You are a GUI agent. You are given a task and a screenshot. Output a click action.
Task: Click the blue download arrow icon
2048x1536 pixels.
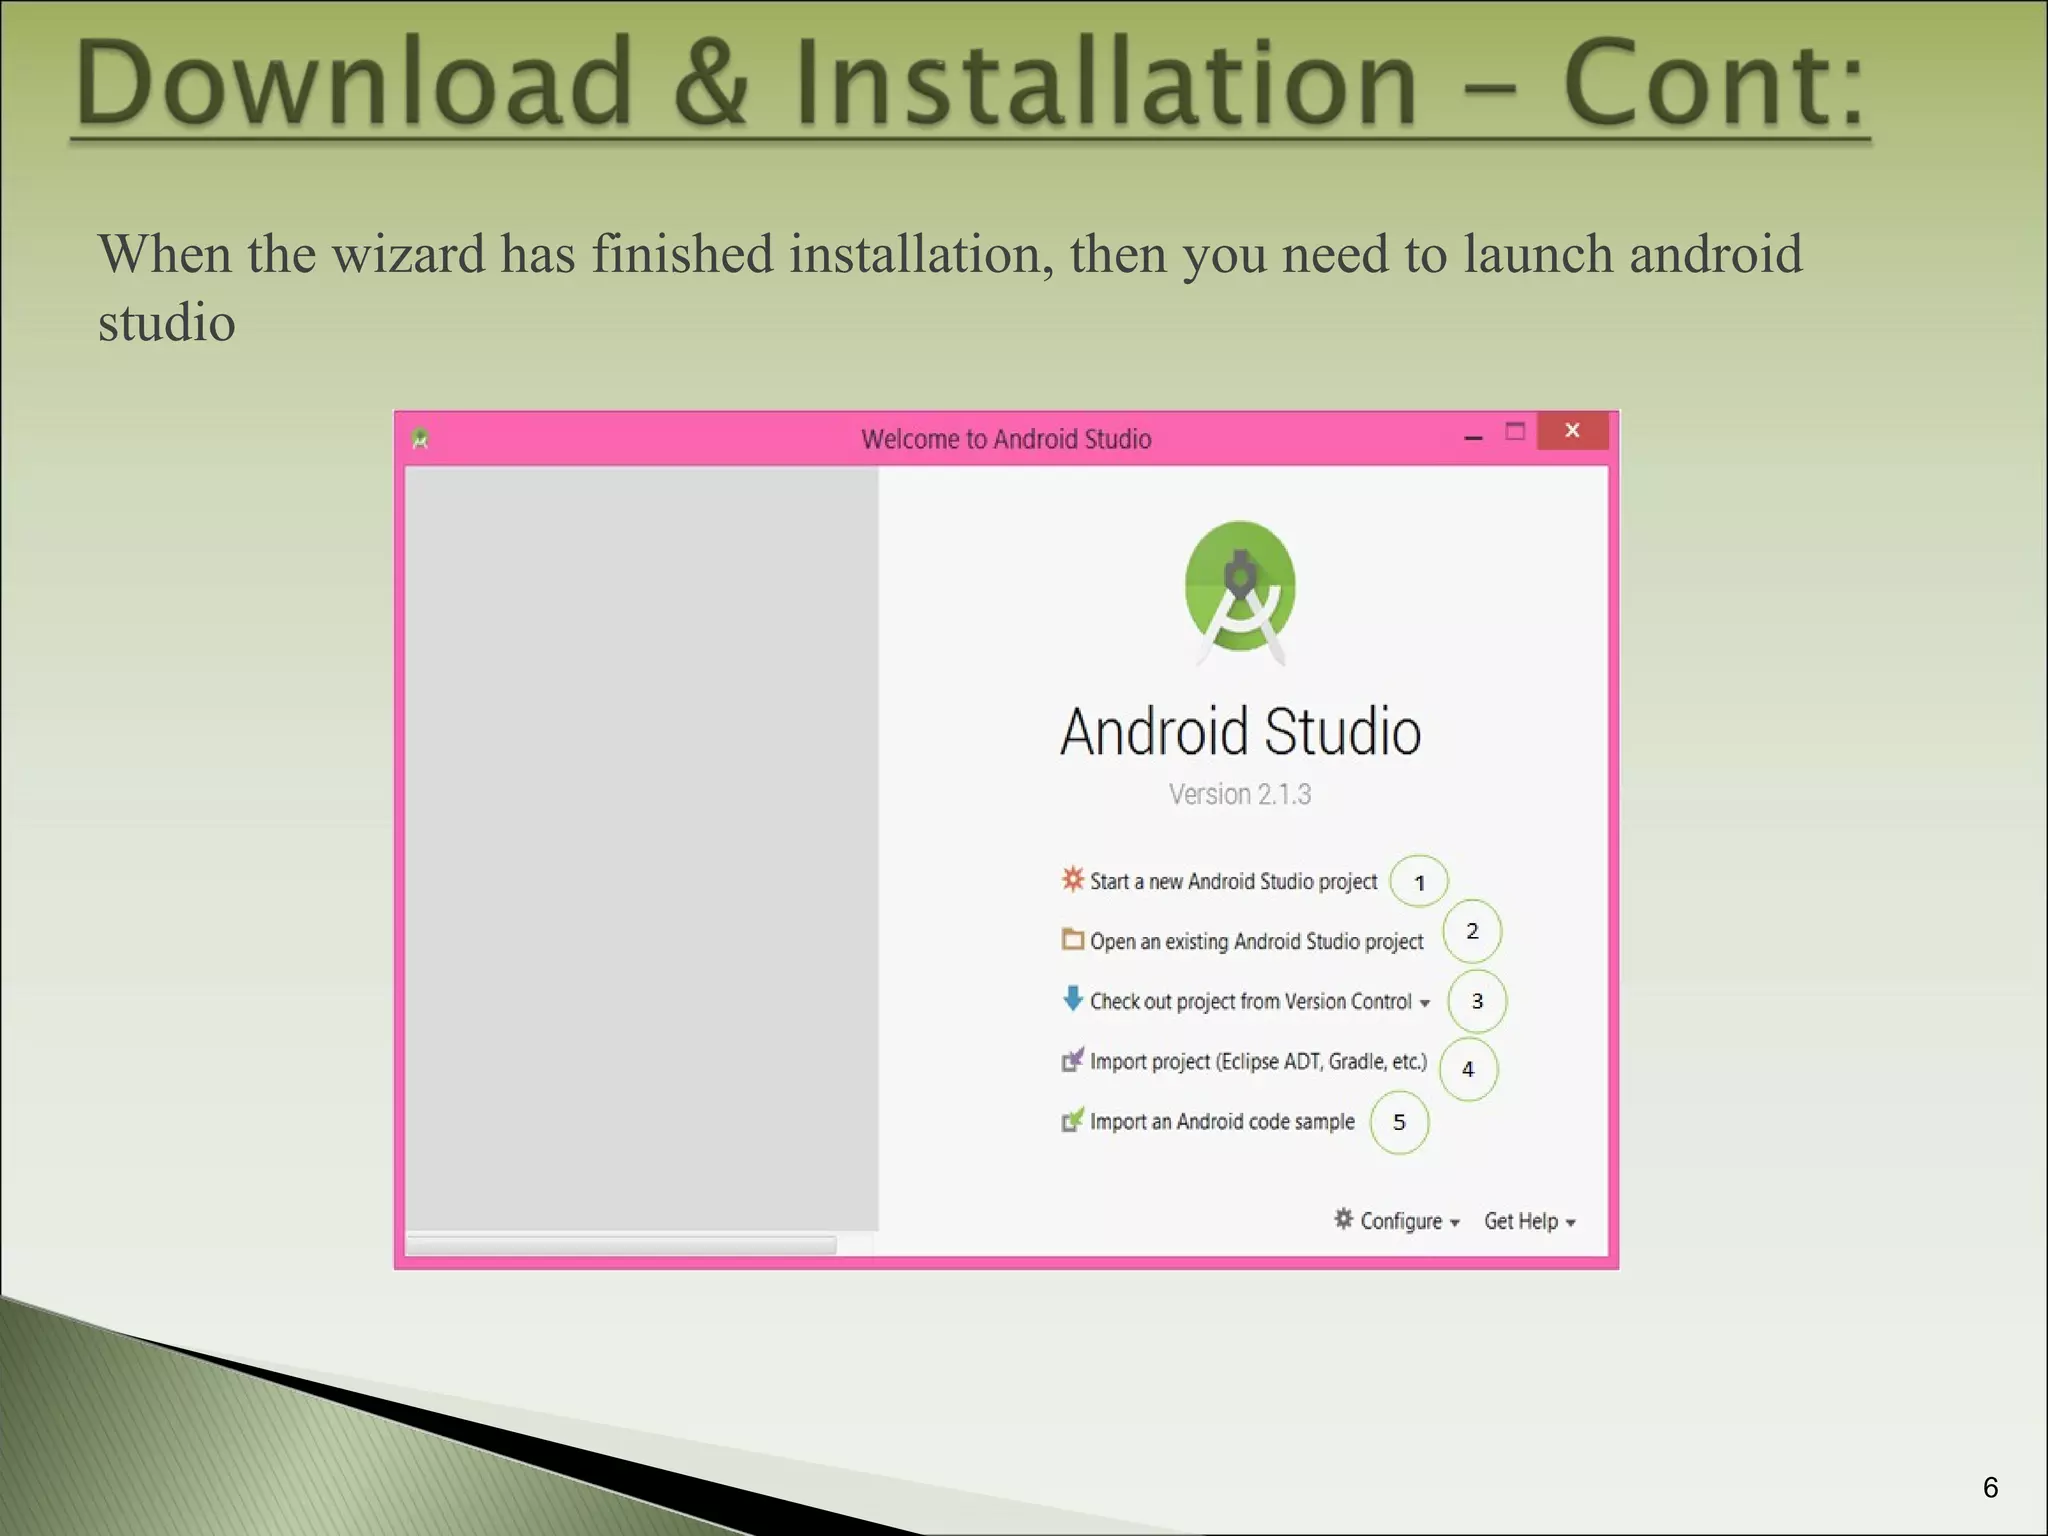coord(1072,998)
